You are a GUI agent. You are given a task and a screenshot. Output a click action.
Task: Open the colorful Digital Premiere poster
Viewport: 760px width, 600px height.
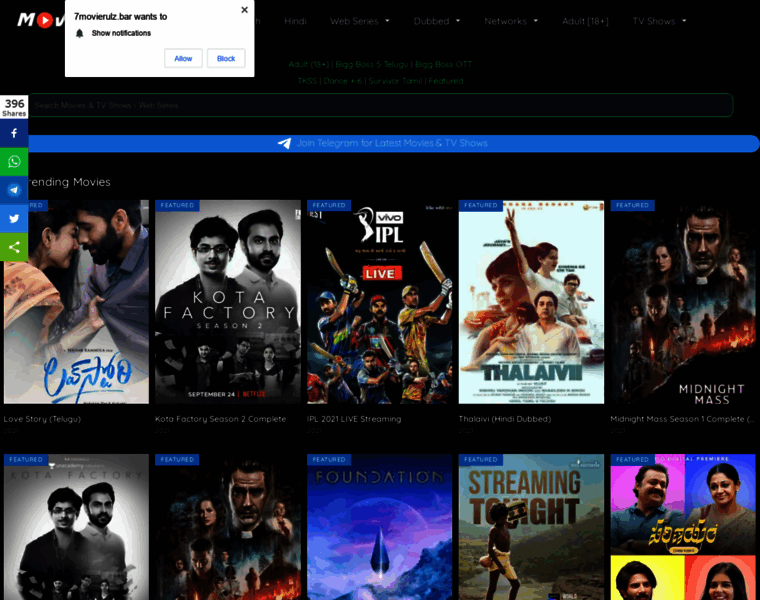coord(683,527)
